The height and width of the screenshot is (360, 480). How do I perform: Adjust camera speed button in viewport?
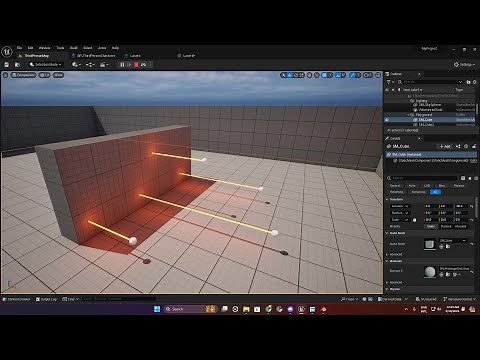(x=368, y=75)
